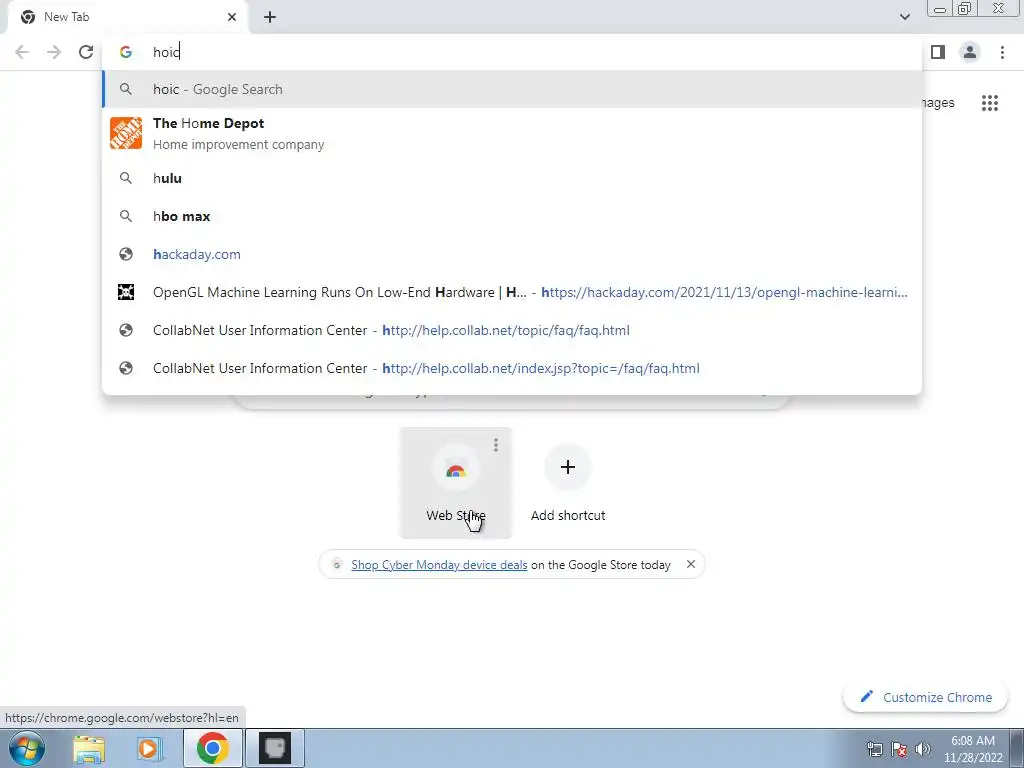This screenshot has width=1024, height=768.
Task: Open Shop Cyber Monday device deals link
Action: 439,565
